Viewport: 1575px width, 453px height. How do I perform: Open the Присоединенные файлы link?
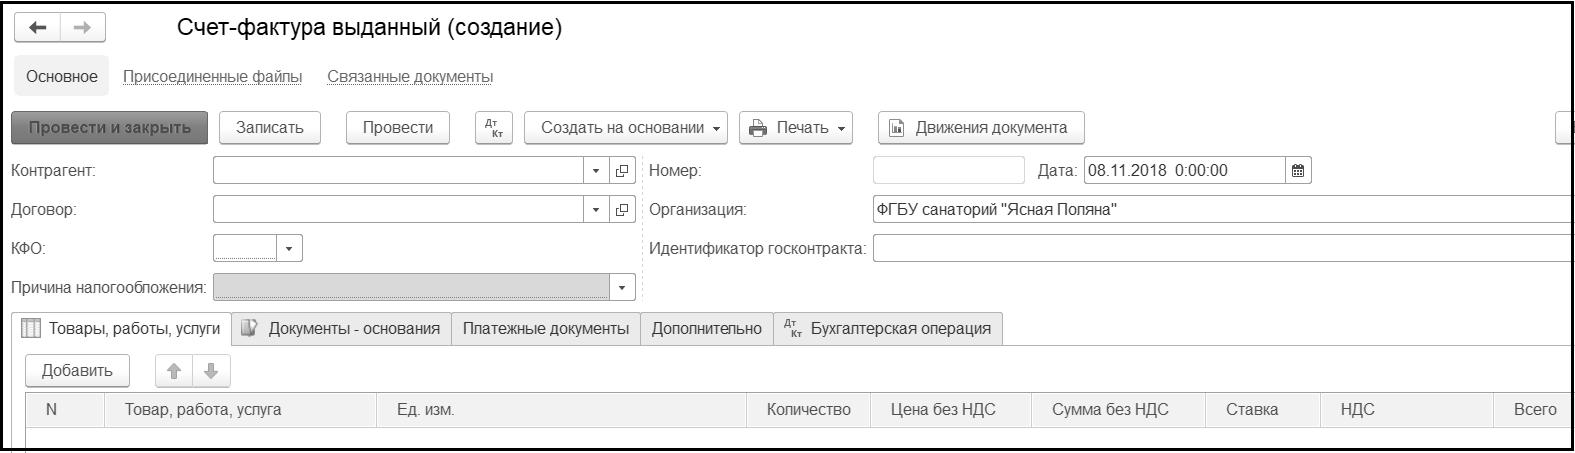(212, 77)
